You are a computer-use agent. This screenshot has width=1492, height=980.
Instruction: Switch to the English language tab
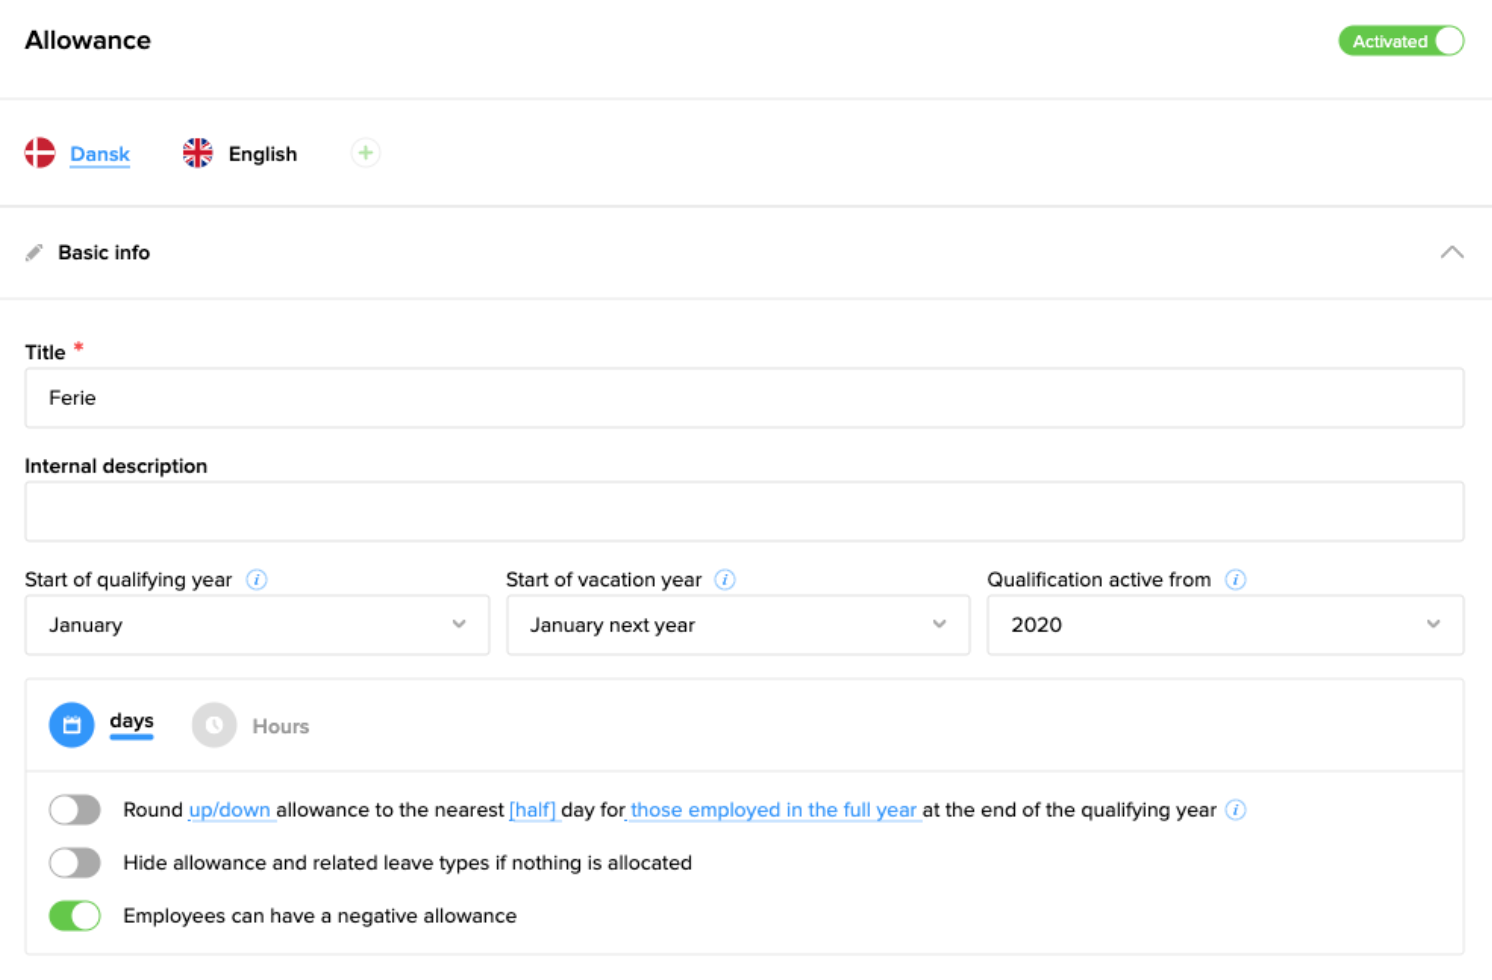[x=262, y=154]
